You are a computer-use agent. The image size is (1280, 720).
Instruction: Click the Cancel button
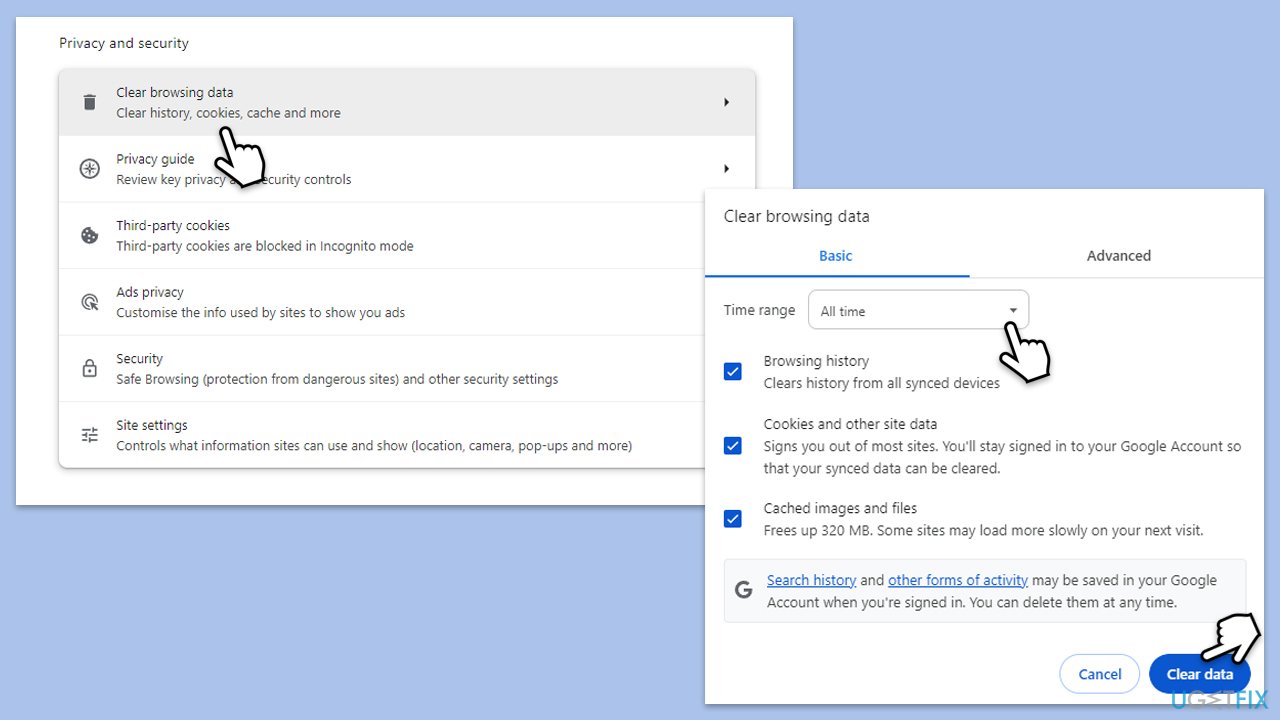coord(1100,674)
